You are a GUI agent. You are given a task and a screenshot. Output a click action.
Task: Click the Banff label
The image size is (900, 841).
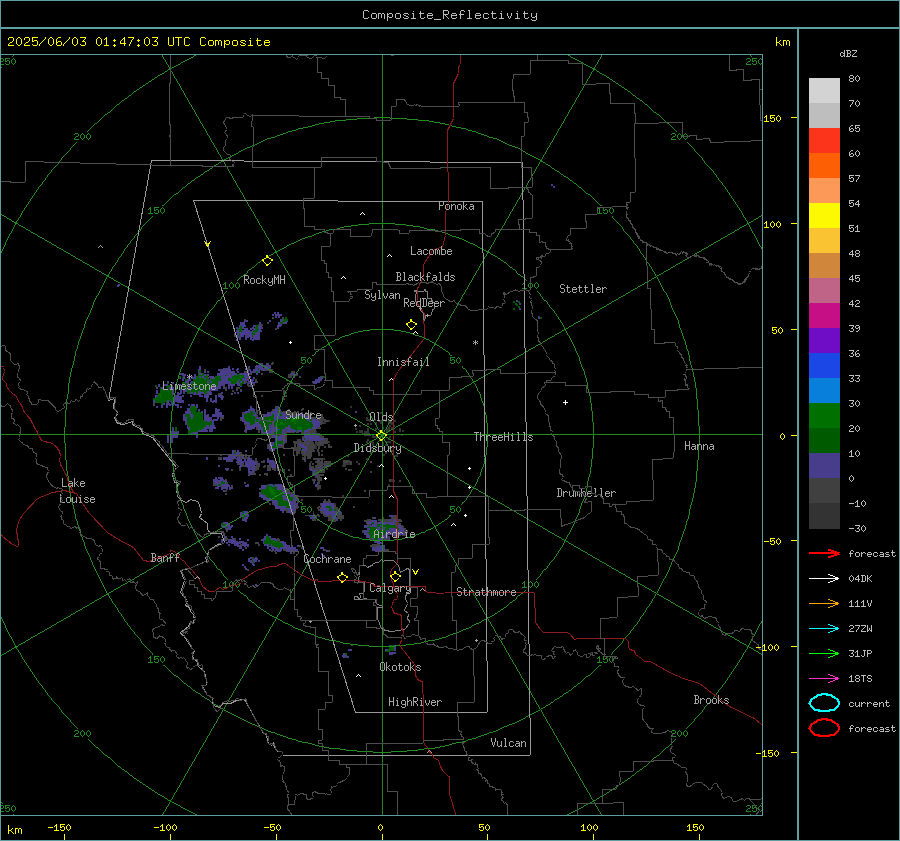(165, 557)
